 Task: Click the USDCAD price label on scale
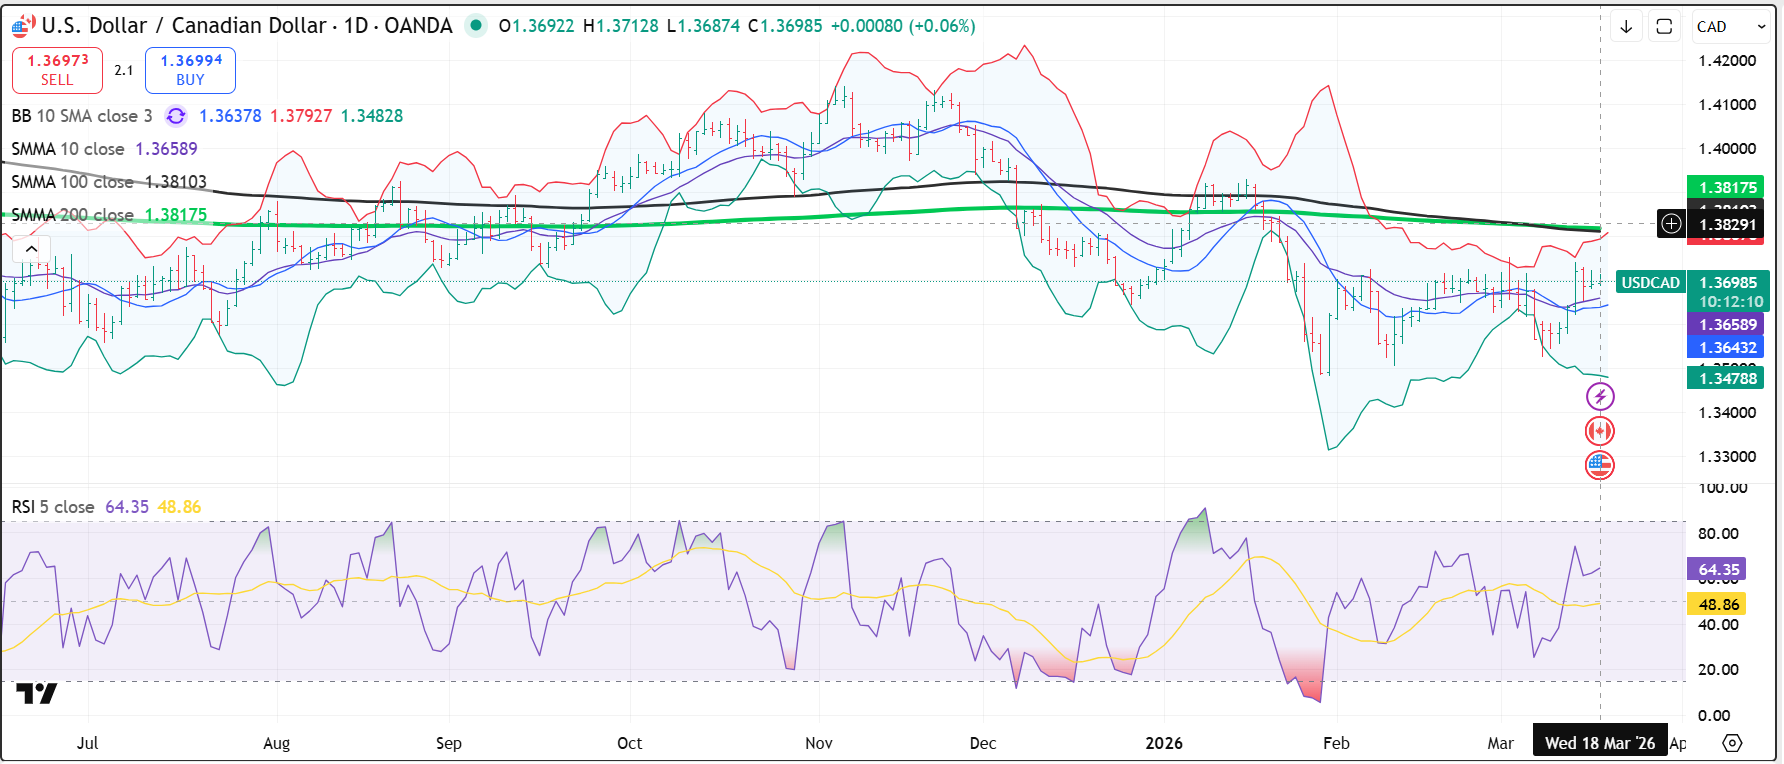[1650, 283]
